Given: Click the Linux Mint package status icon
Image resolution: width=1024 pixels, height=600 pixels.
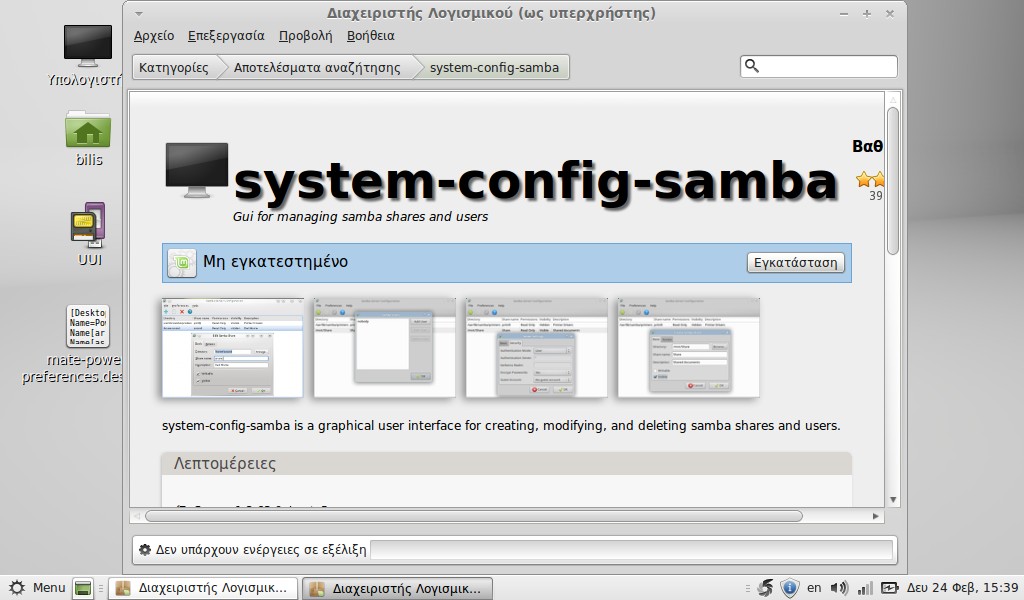Looking at the screenshot, I should 182,264.
